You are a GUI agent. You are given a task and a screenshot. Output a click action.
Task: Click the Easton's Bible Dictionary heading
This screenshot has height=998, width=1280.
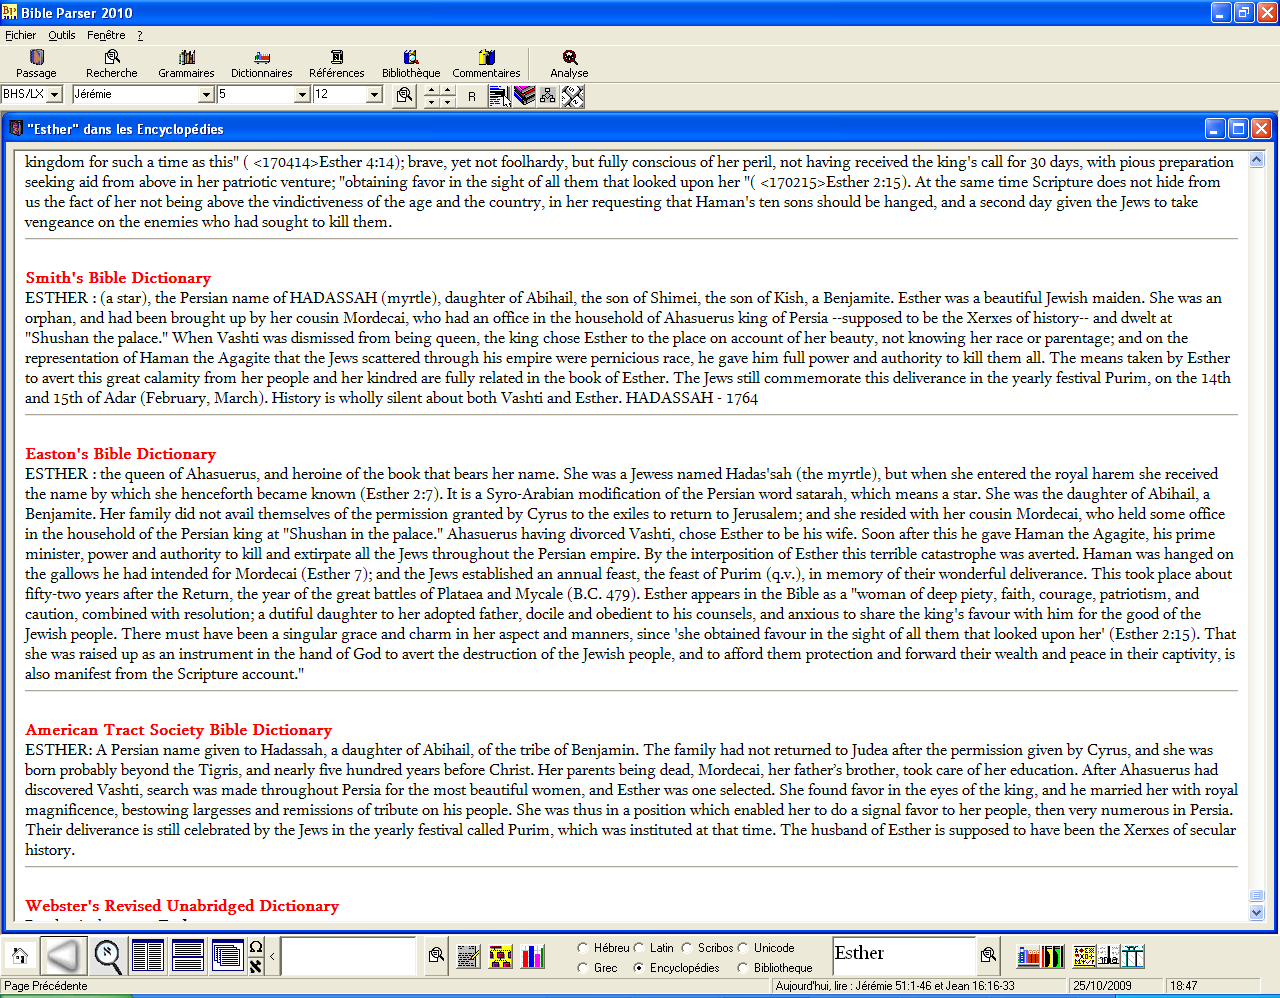click(x=120, y=454)
